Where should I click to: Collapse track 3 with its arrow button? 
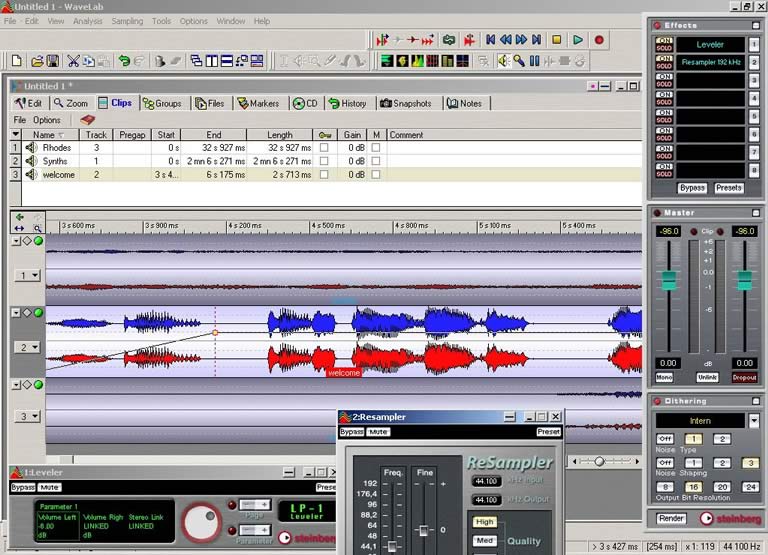(16, 385)
